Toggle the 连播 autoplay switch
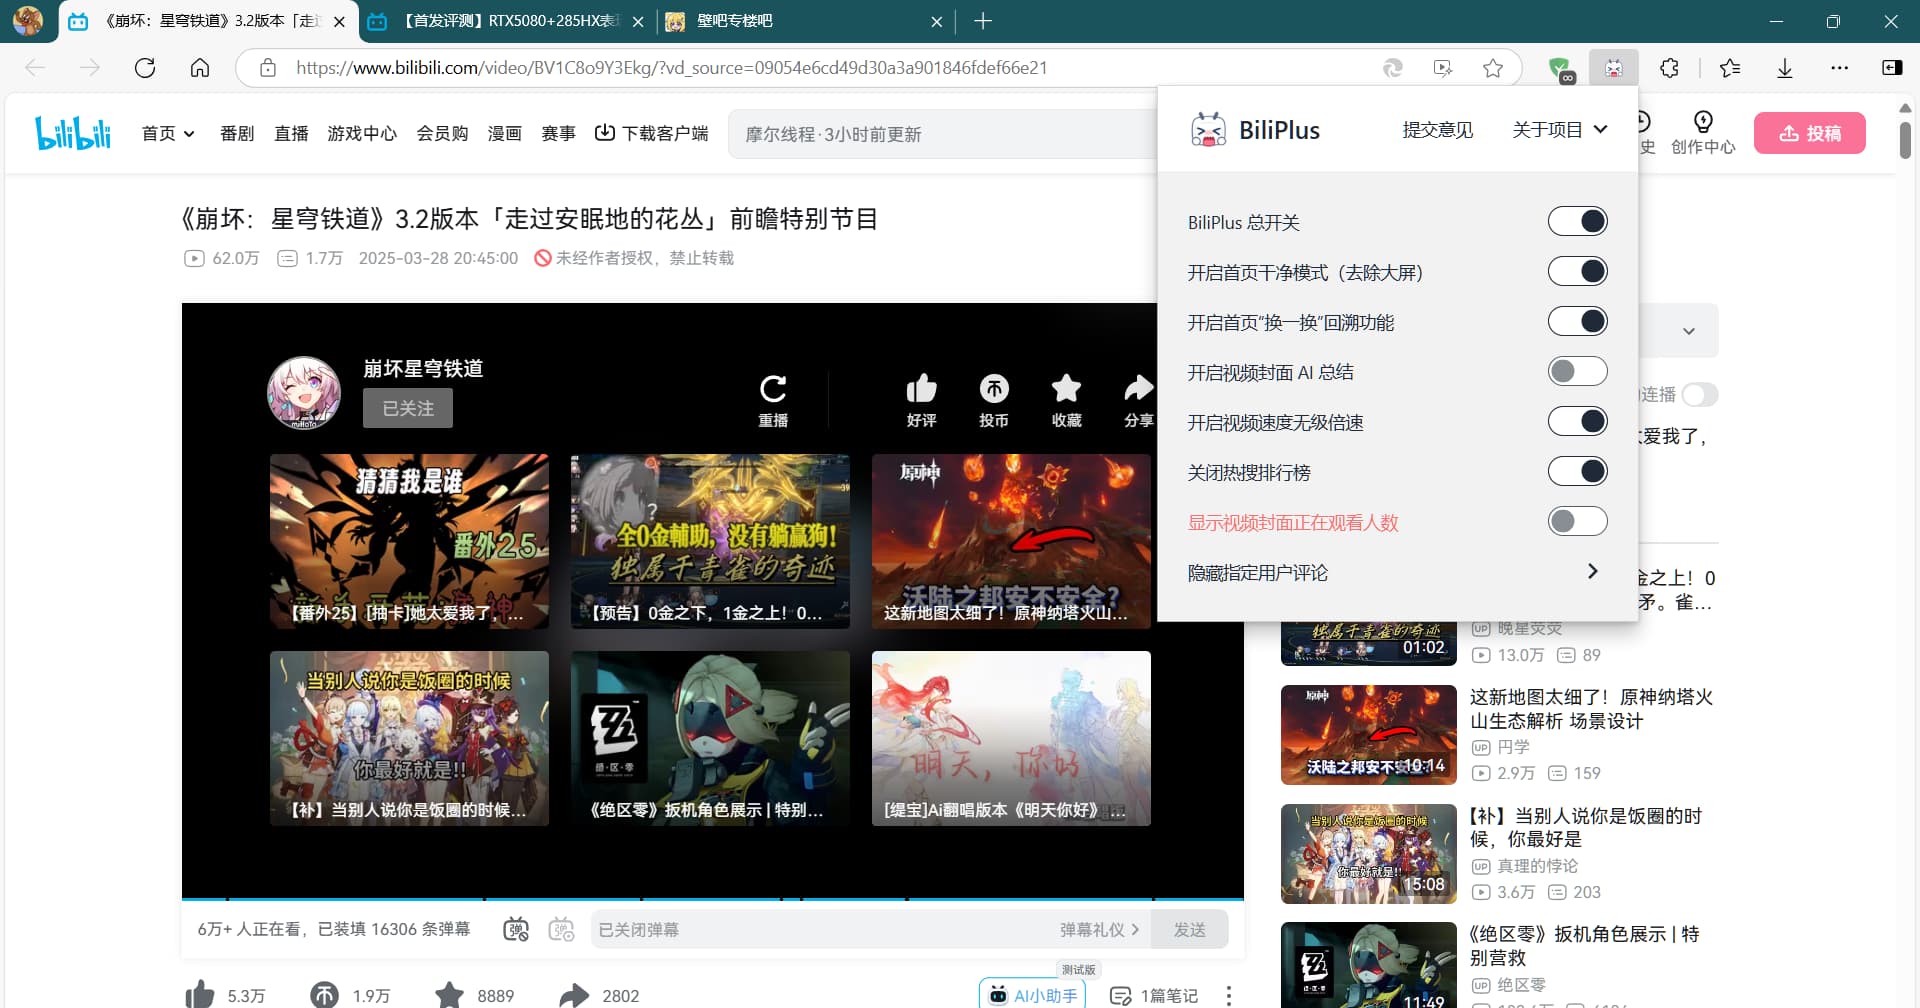This screenshot has height=1008, width=1920. 1699,395
